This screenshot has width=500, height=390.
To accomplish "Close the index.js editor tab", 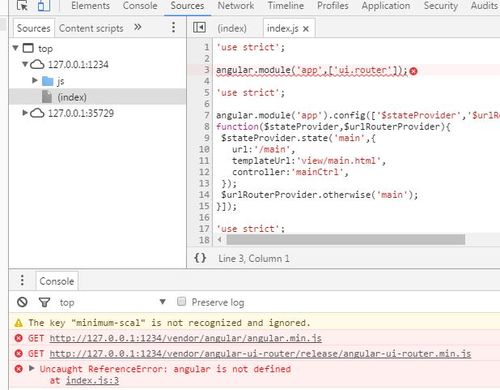I will pyautogui.click(x=306, y=29).
